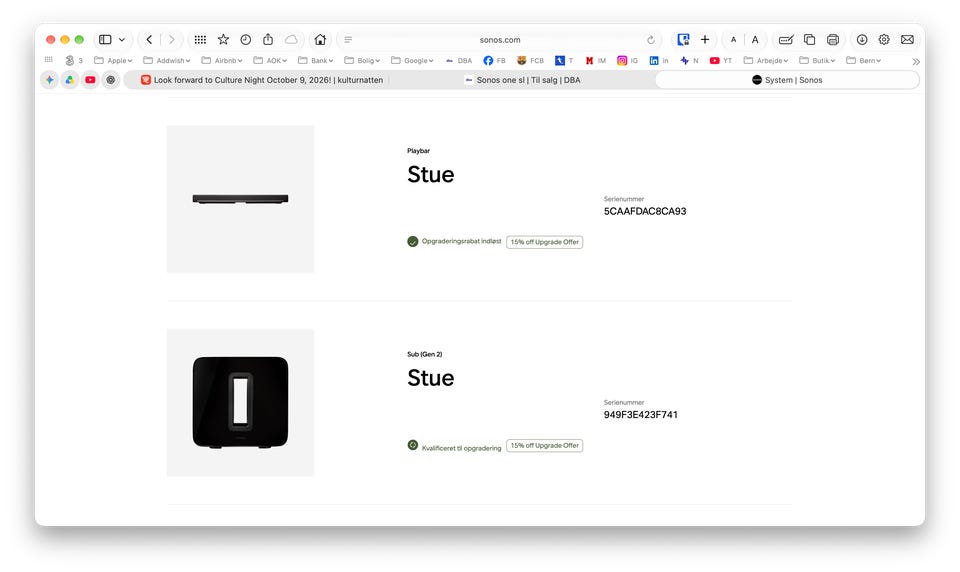
Task: Increase text size with the large A
Action: tap(755, 40)
